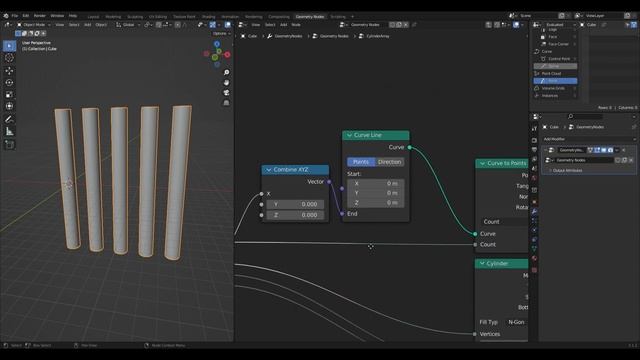
Task: Open the Window menu
Action: [x=57, y=16]
